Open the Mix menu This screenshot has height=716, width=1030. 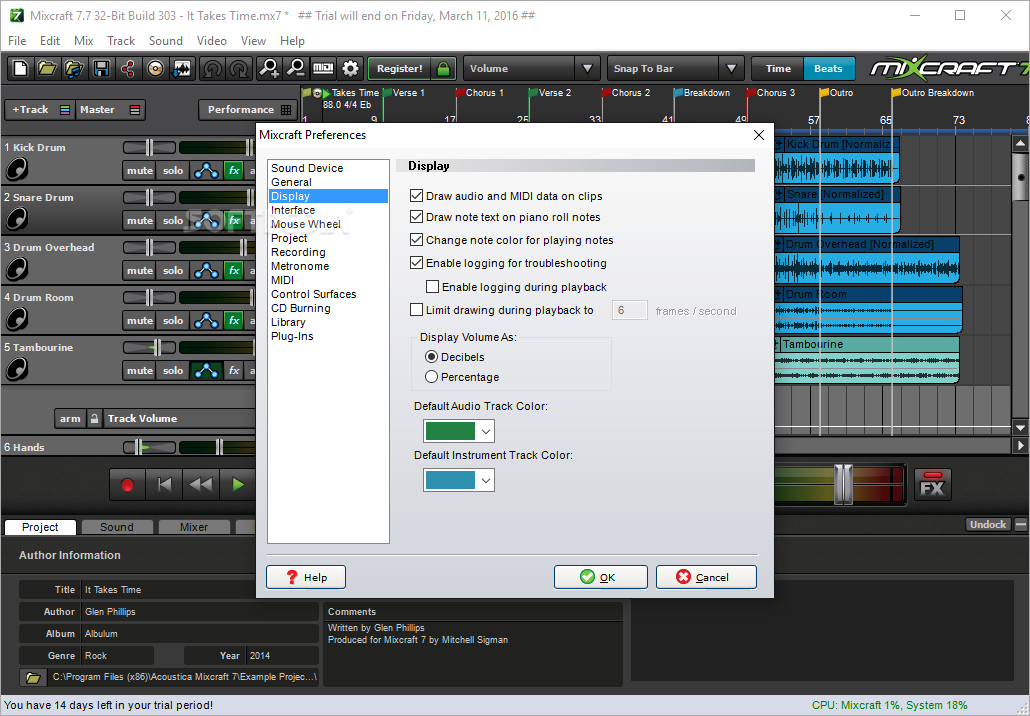coord(83,41)
